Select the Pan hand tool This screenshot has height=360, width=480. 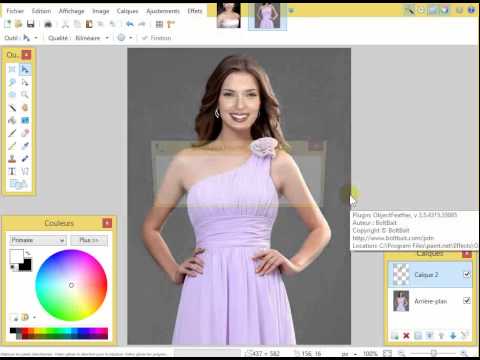click(x=25, y=107)
